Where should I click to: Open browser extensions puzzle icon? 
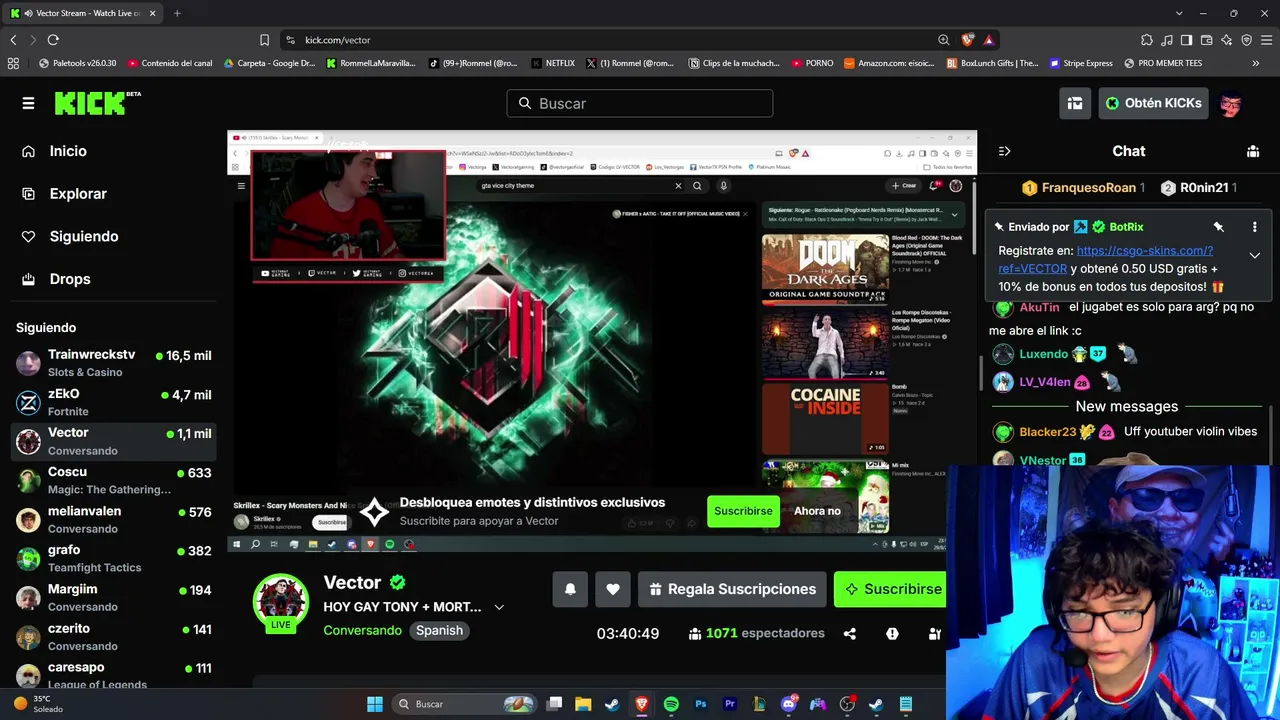tap(1147, 40)
